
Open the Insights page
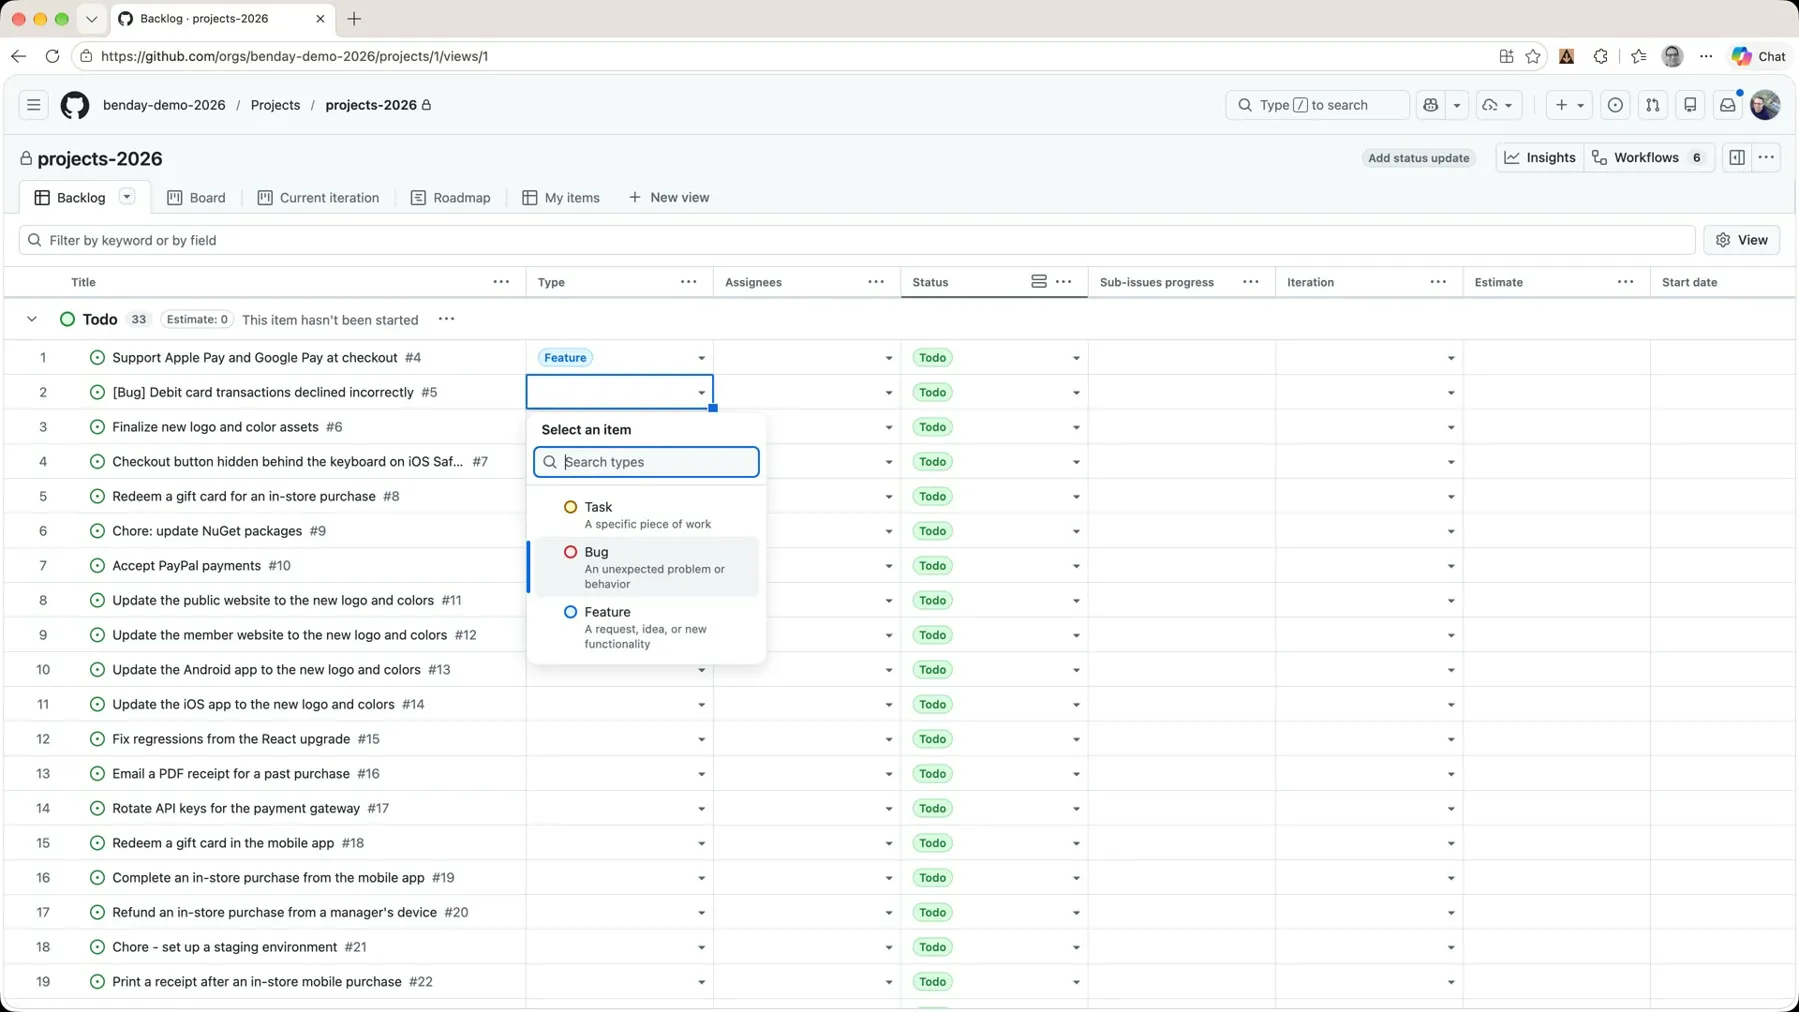click(x=1540, y=158)
